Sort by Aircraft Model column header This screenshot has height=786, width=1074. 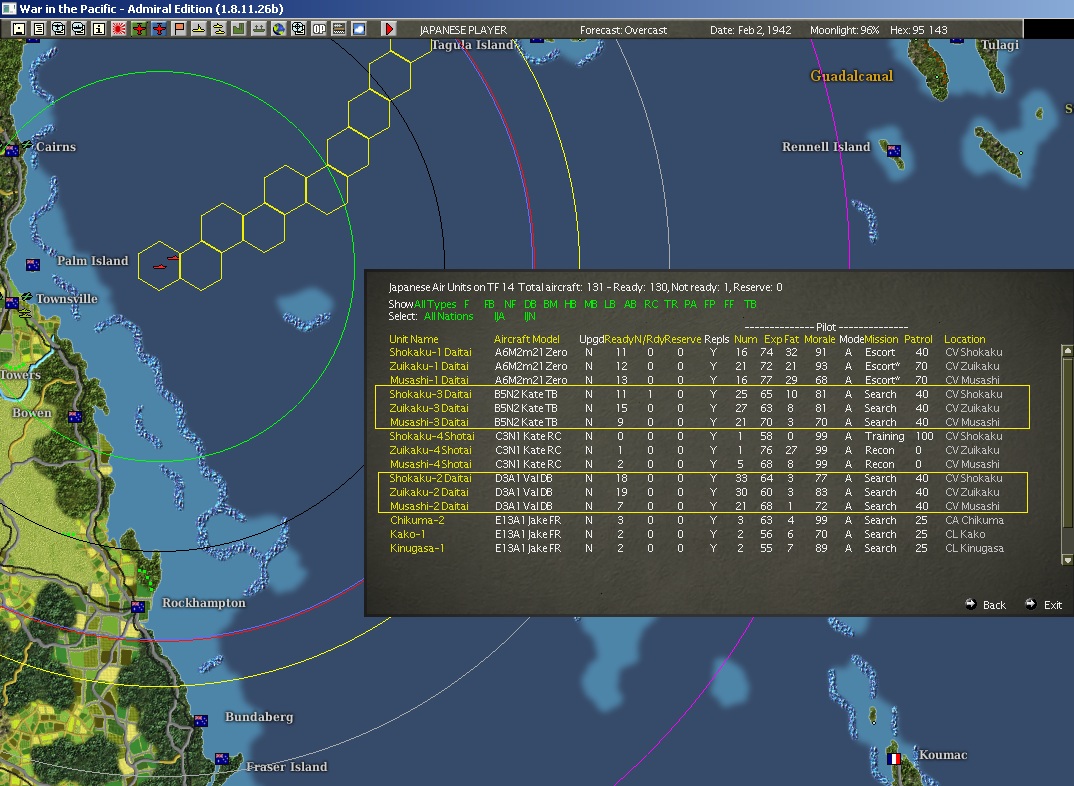point(527,339)
